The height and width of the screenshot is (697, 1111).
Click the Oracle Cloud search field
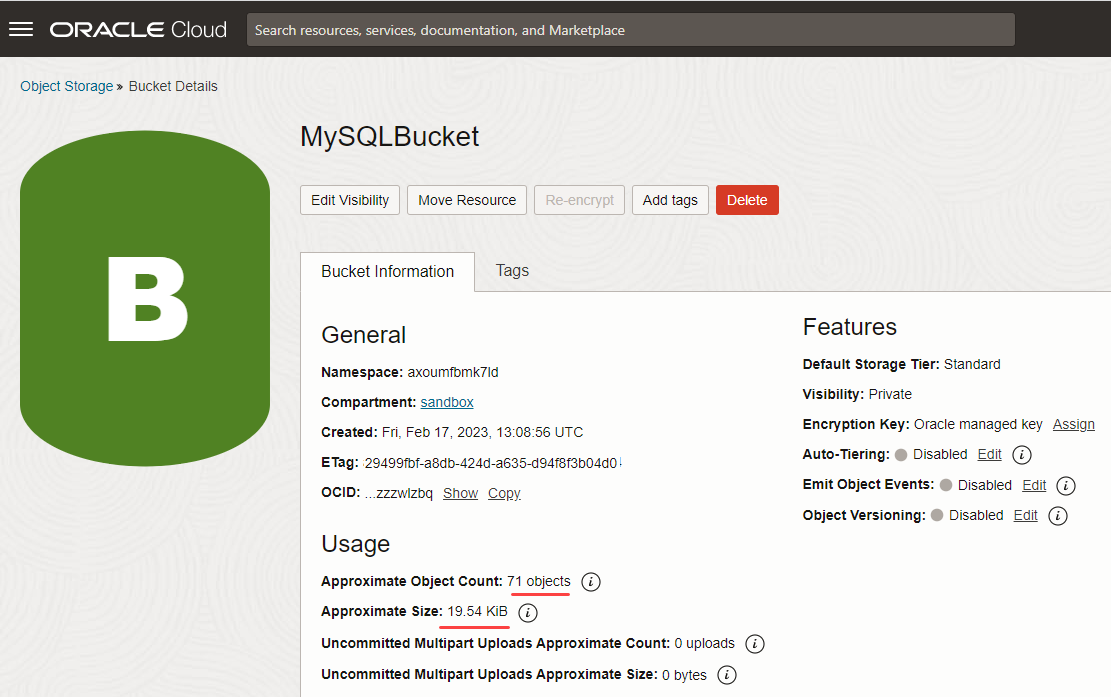pos(630,30)
